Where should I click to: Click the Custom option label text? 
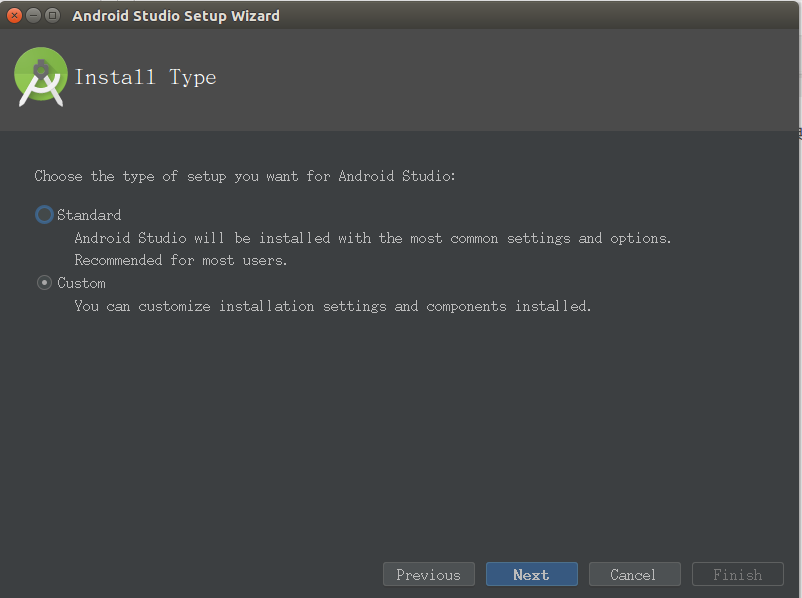pyautogui.click(x=81, y=283)
